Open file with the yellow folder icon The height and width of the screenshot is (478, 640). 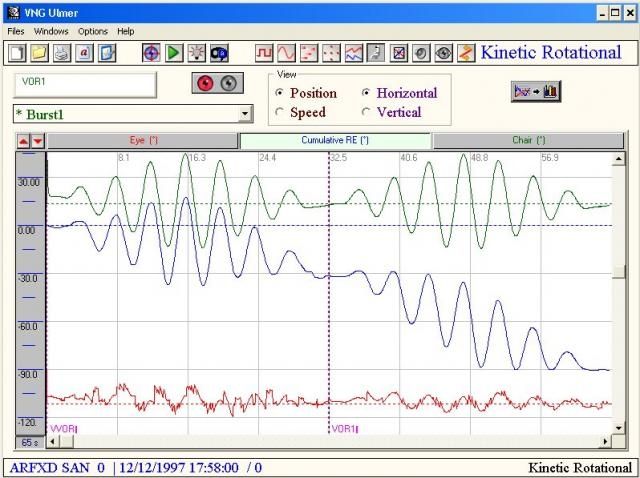pos(39,52)
